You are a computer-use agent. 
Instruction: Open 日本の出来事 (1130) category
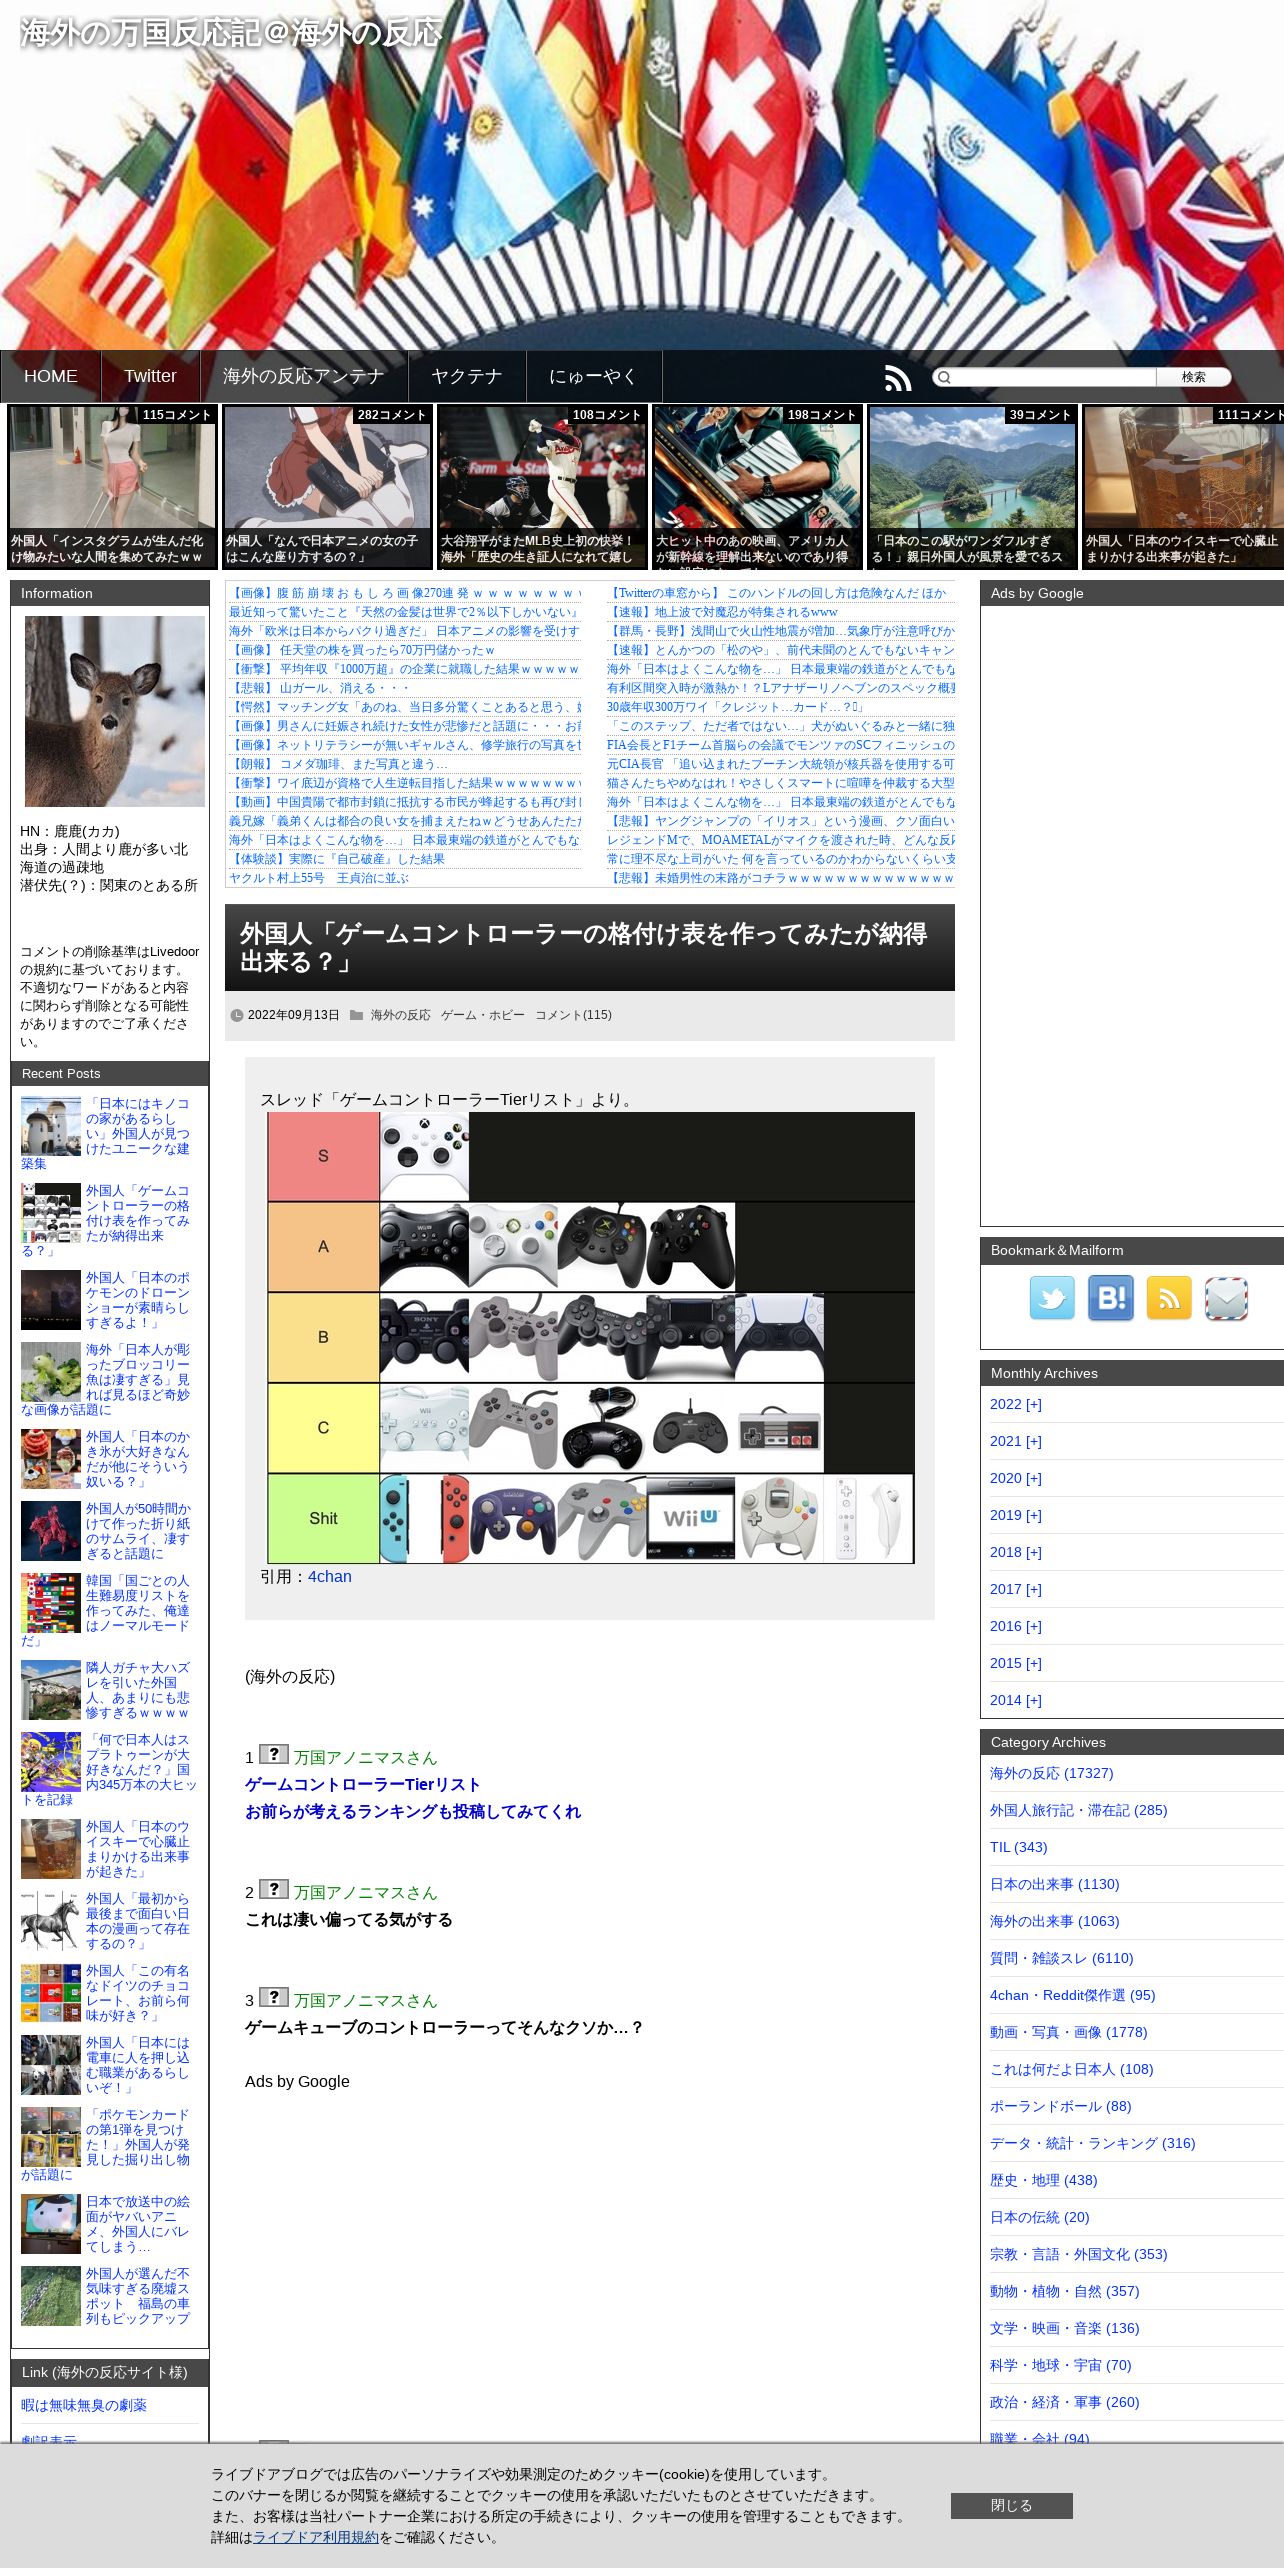point(1054,1884)
